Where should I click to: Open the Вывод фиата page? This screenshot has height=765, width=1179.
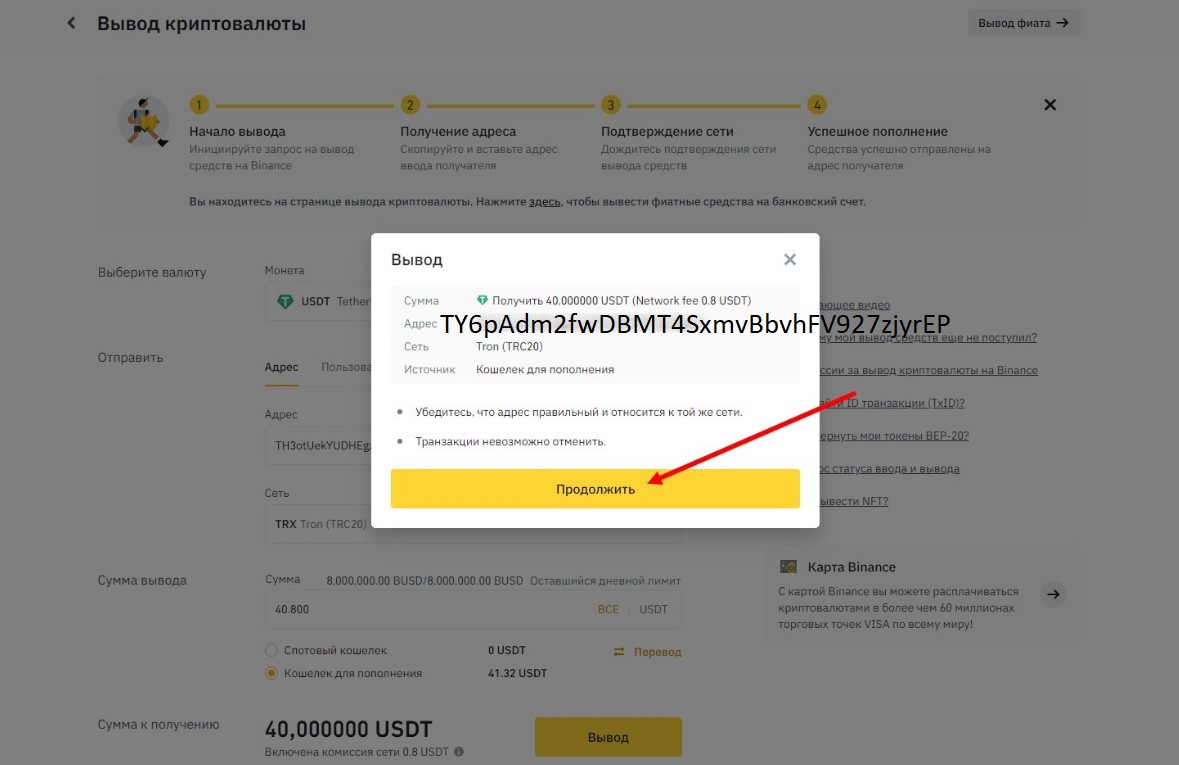[1023, 23]
